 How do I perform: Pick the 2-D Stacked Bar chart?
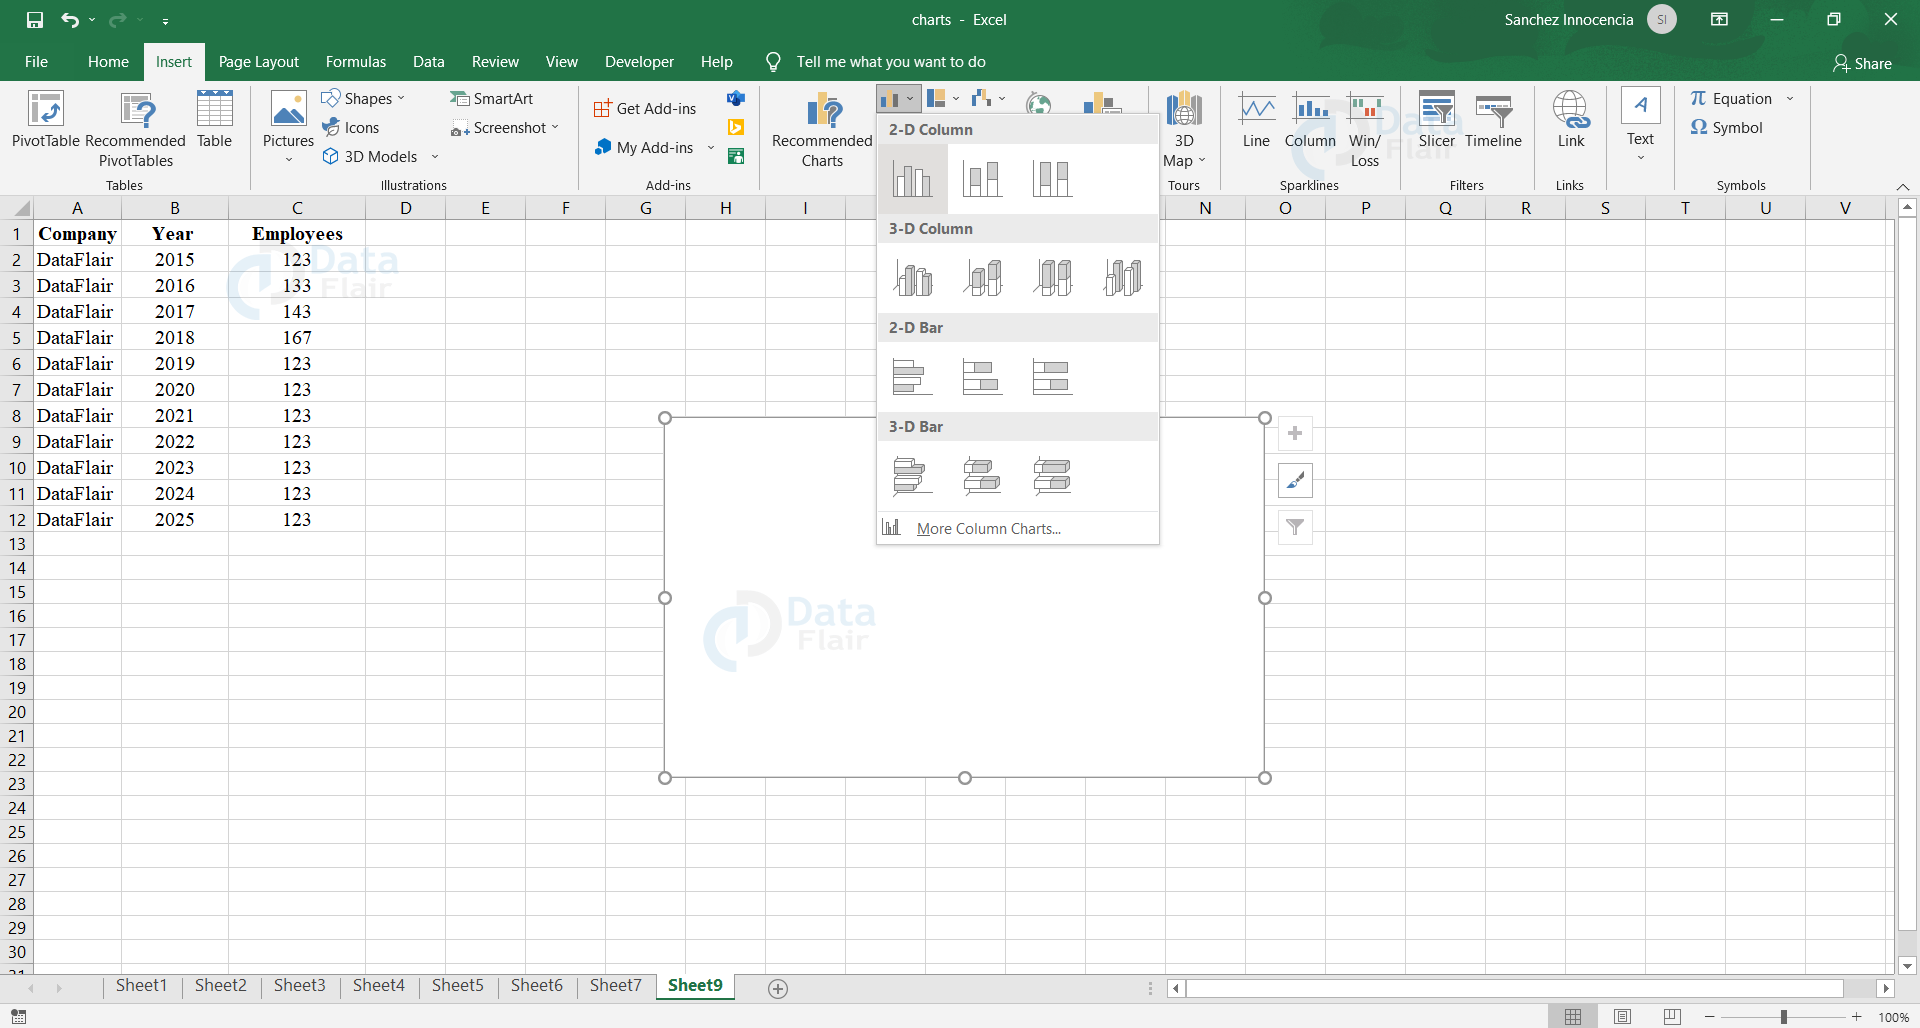coord(982,377)
